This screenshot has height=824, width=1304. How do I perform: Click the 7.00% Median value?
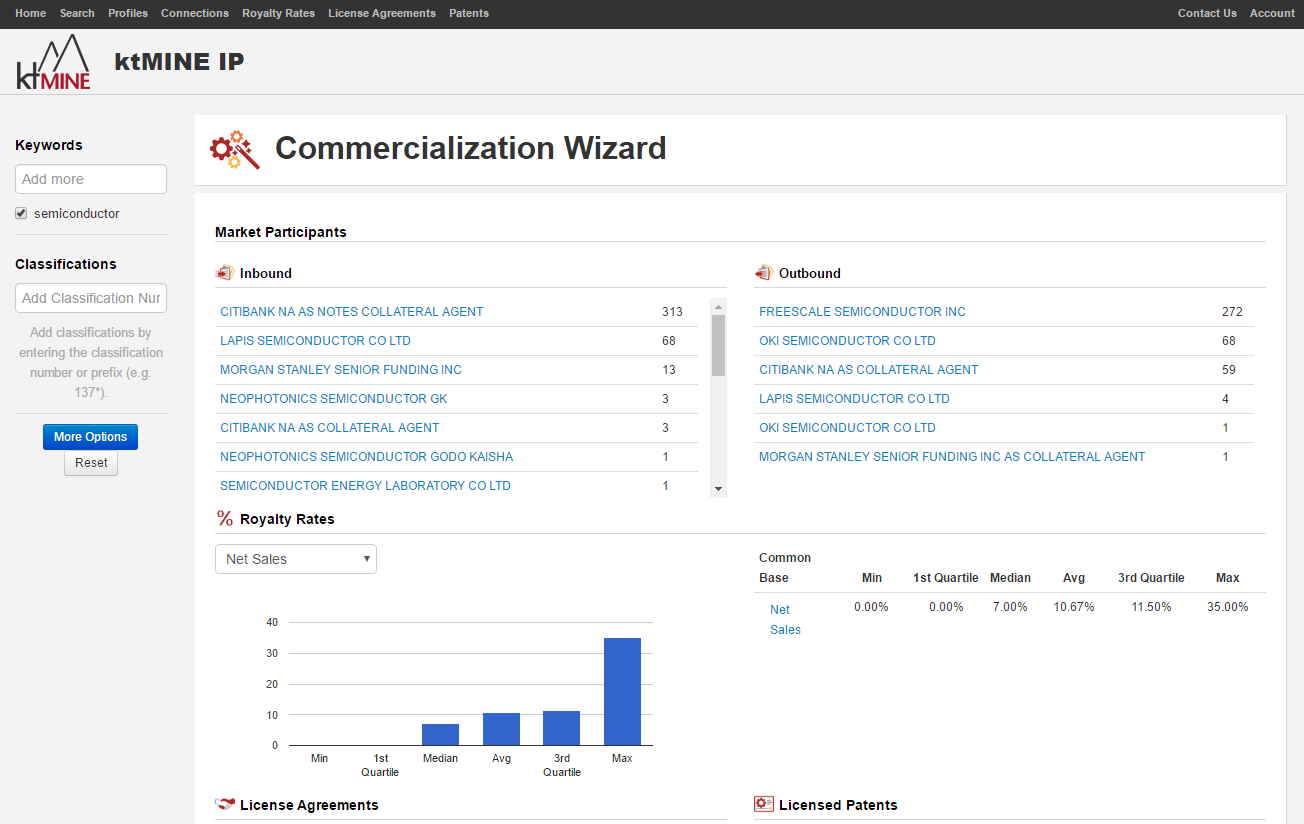point(1010,607)
